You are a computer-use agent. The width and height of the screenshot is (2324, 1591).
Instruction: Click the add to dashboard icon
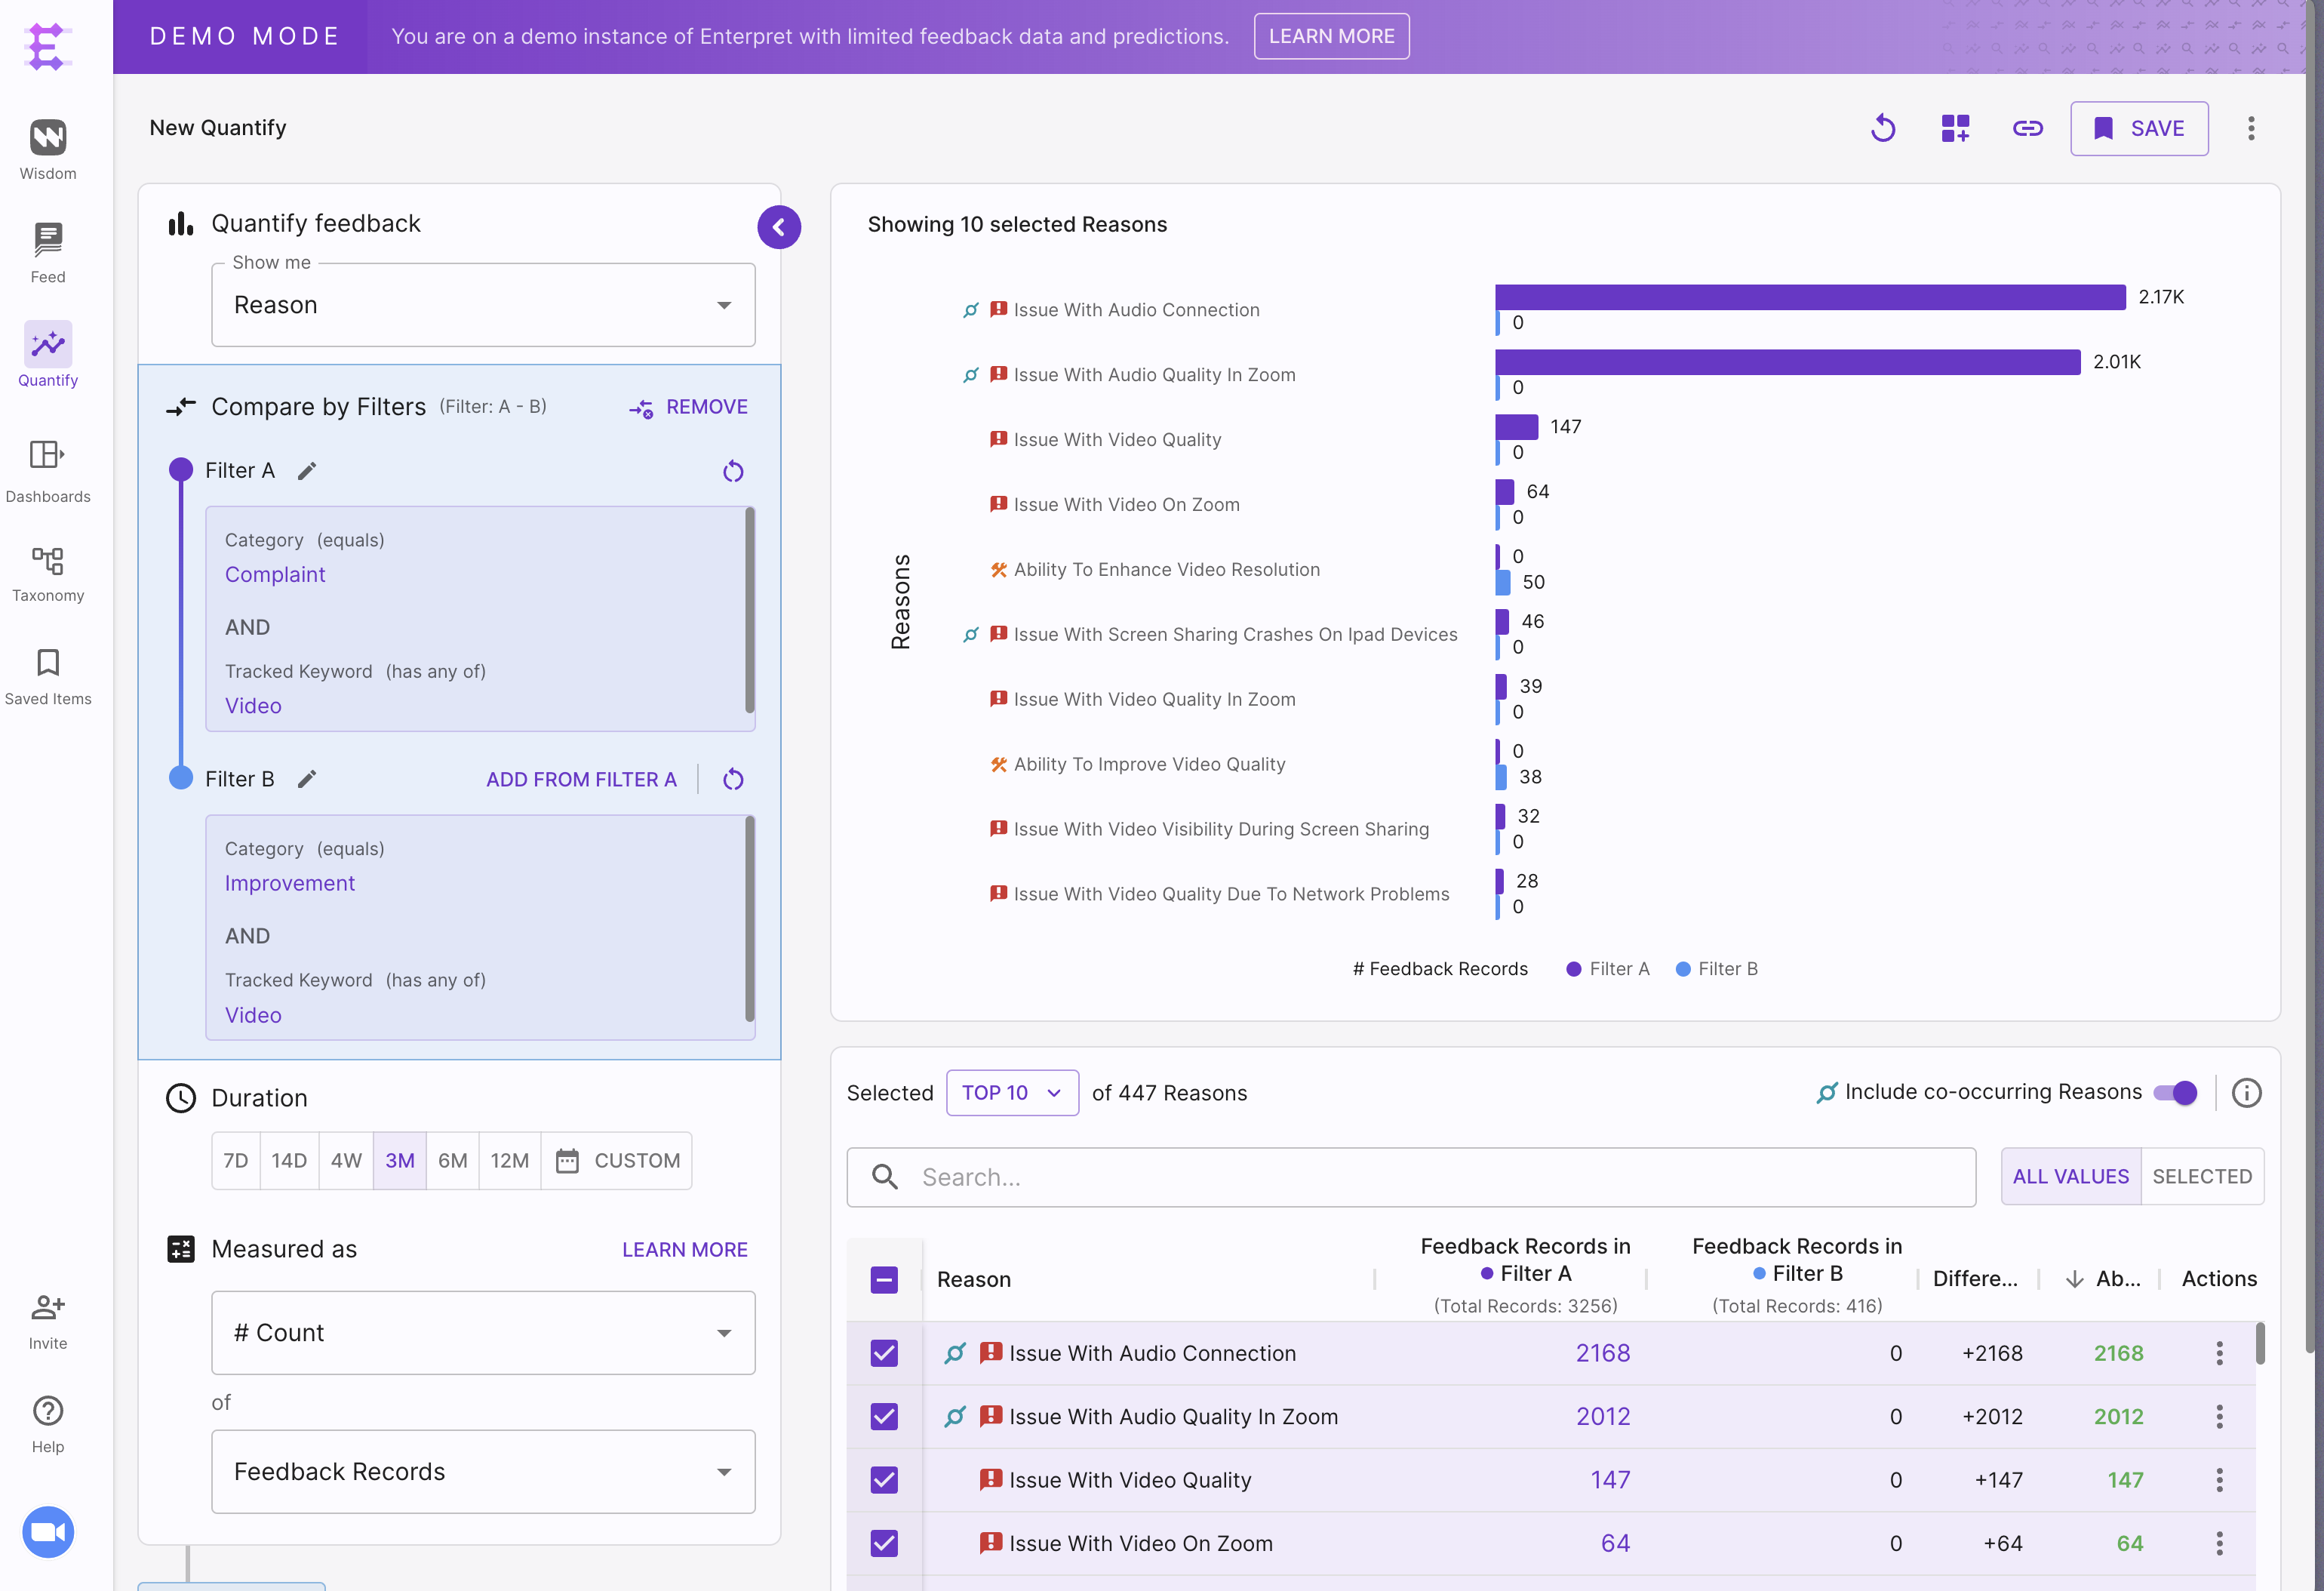(1955, 128)
